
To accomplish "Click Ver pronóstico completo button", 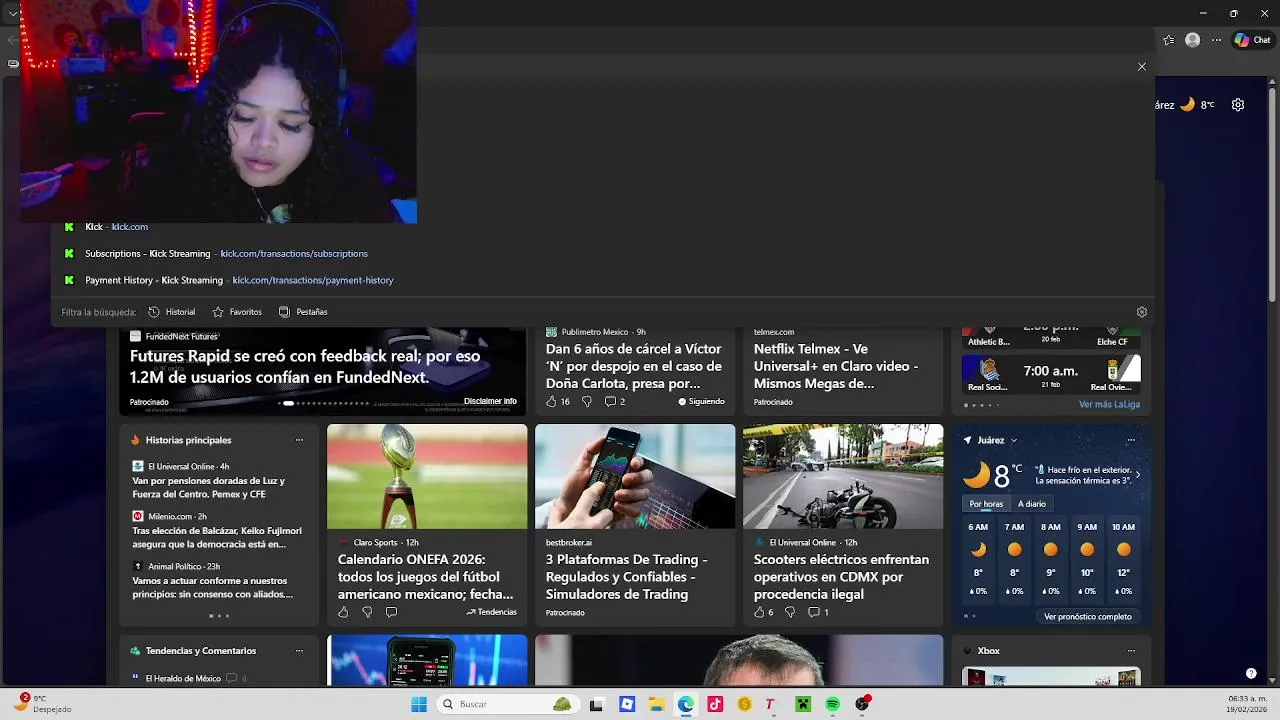I will pos(1088,617).
